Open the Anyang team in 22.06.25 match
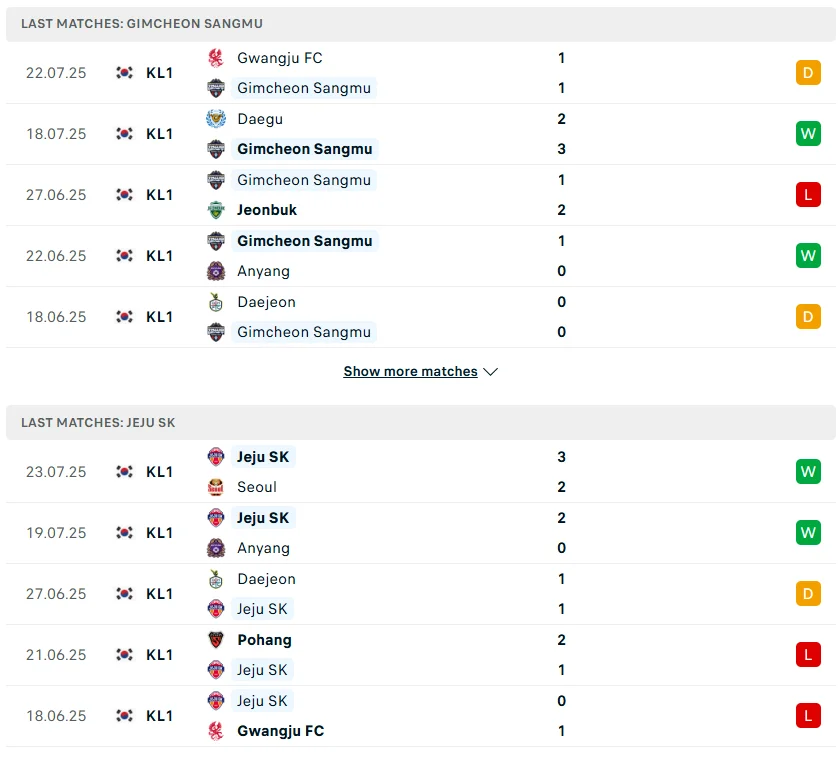The image size is (838, 761). tap(263, 271)
